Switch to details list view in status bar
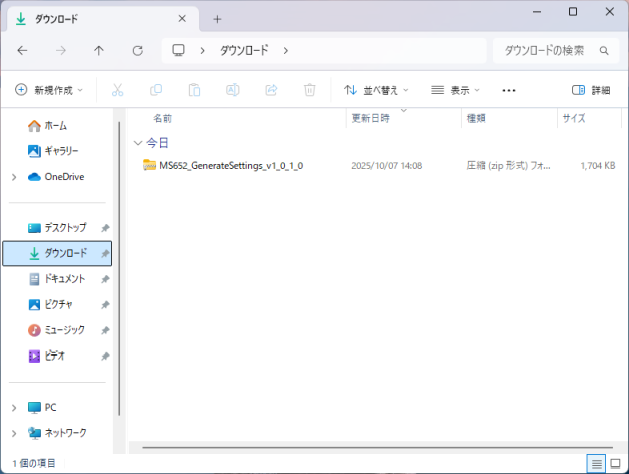Image resolution: width=629 pixels, height=474 pixels. 596,464
